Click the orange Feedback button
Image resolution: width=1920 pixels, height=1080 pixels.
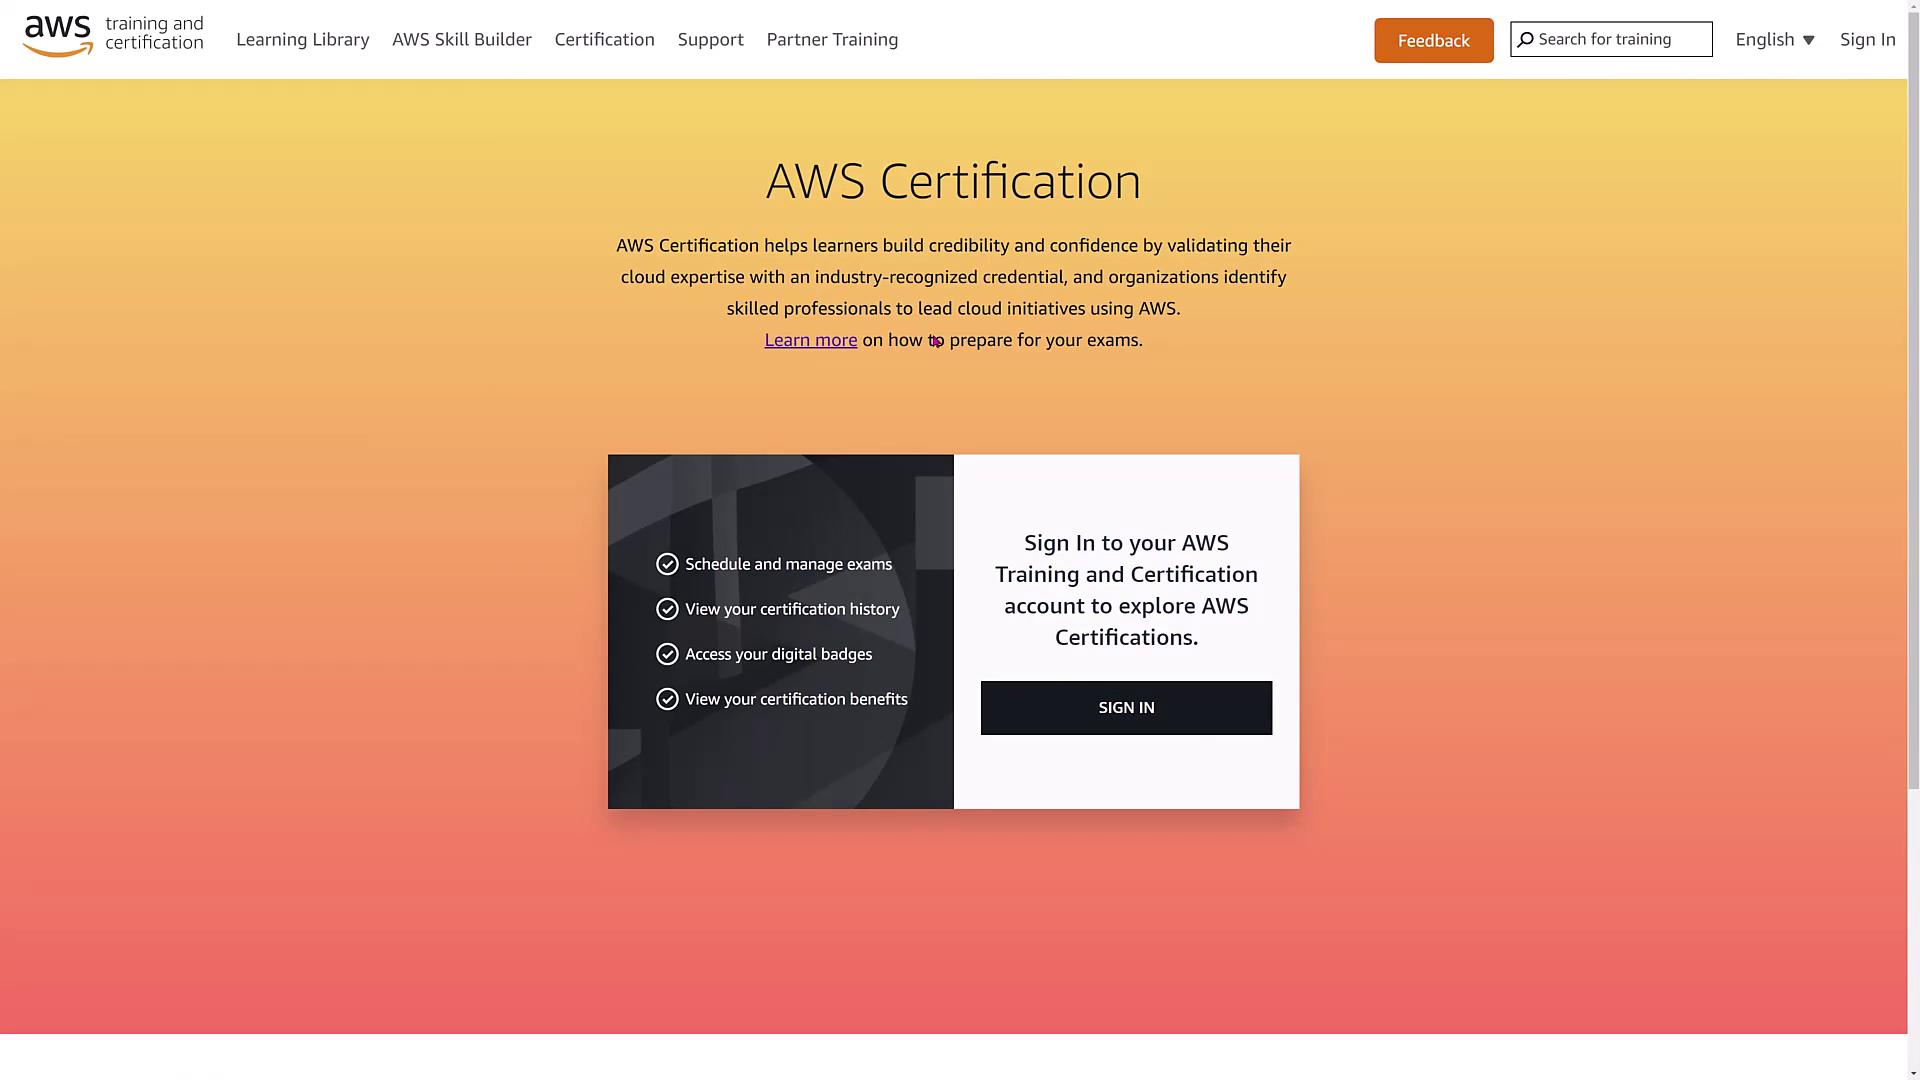click(x=1434, y=40)
